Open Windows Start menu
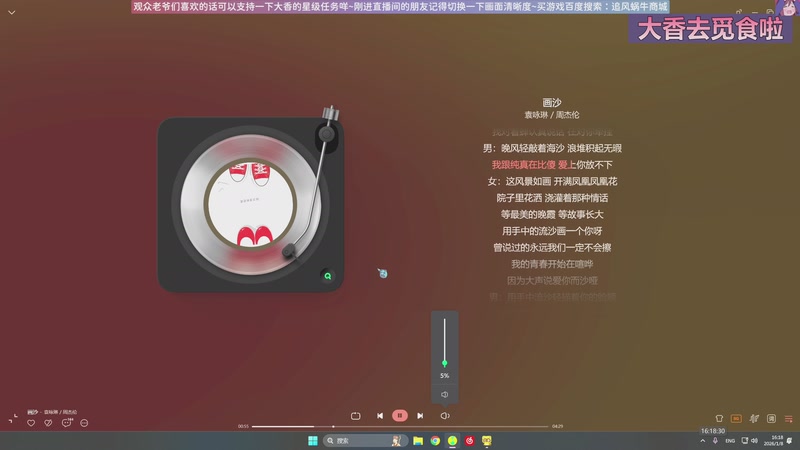This screenshot has width=800, height=450. pyautogui.click(x=313, y=440)
